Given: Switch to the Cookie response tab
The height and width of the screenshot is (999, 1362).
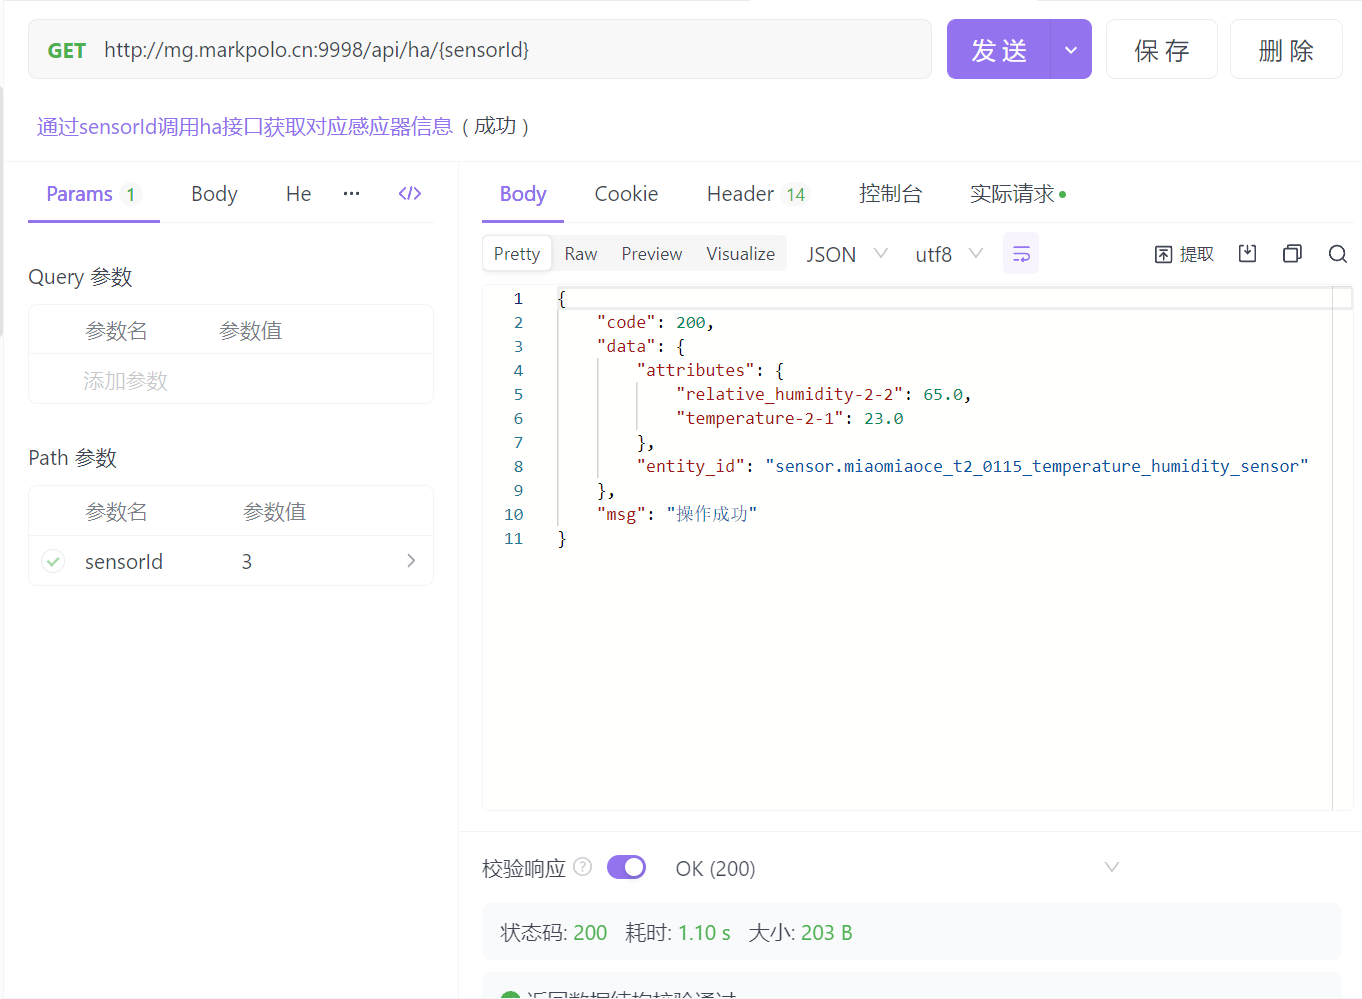Looking at the screenshot, I should coord(626,194).
